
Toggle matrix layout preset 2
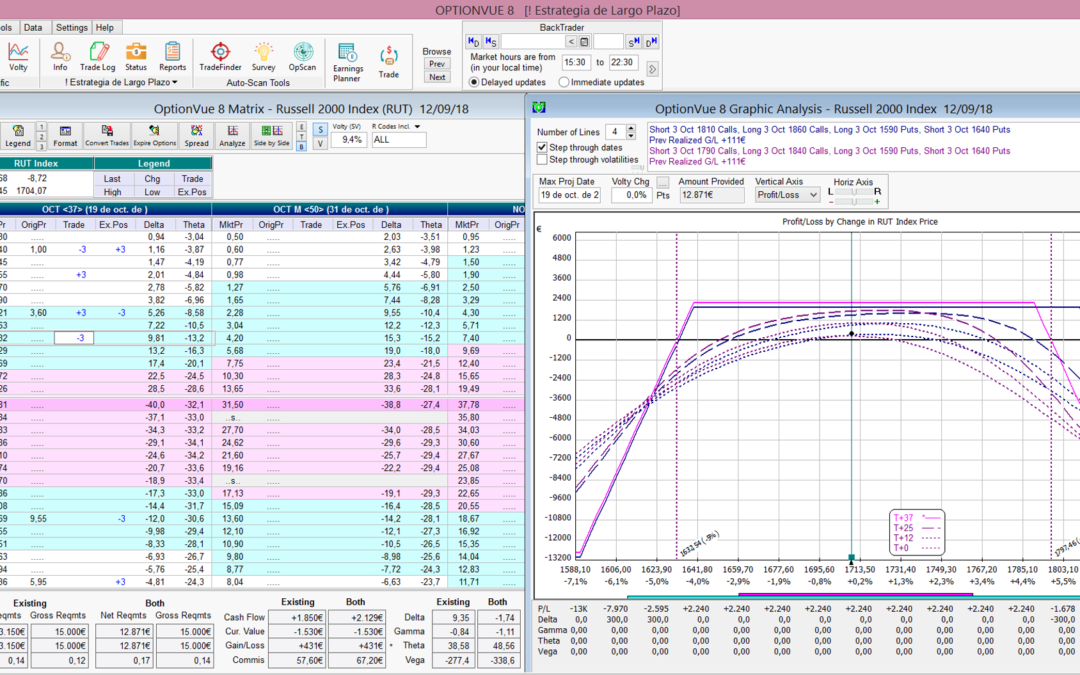tap(41, 136)
